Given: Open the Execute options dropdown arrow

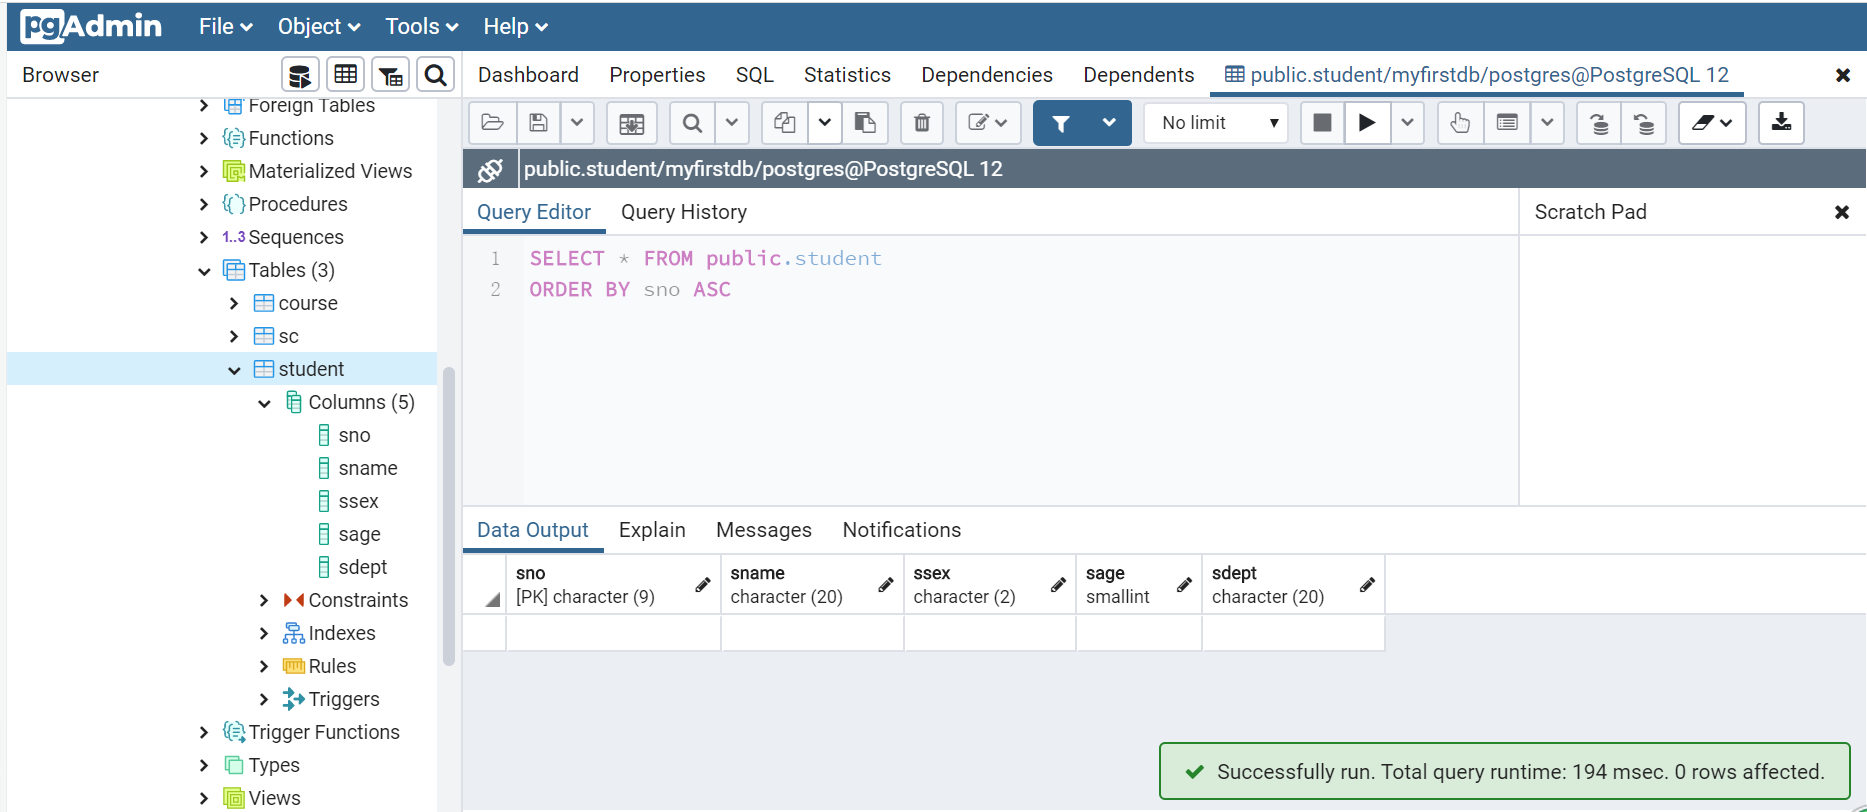Looking at the screenshot, I should coord(1407,123).
